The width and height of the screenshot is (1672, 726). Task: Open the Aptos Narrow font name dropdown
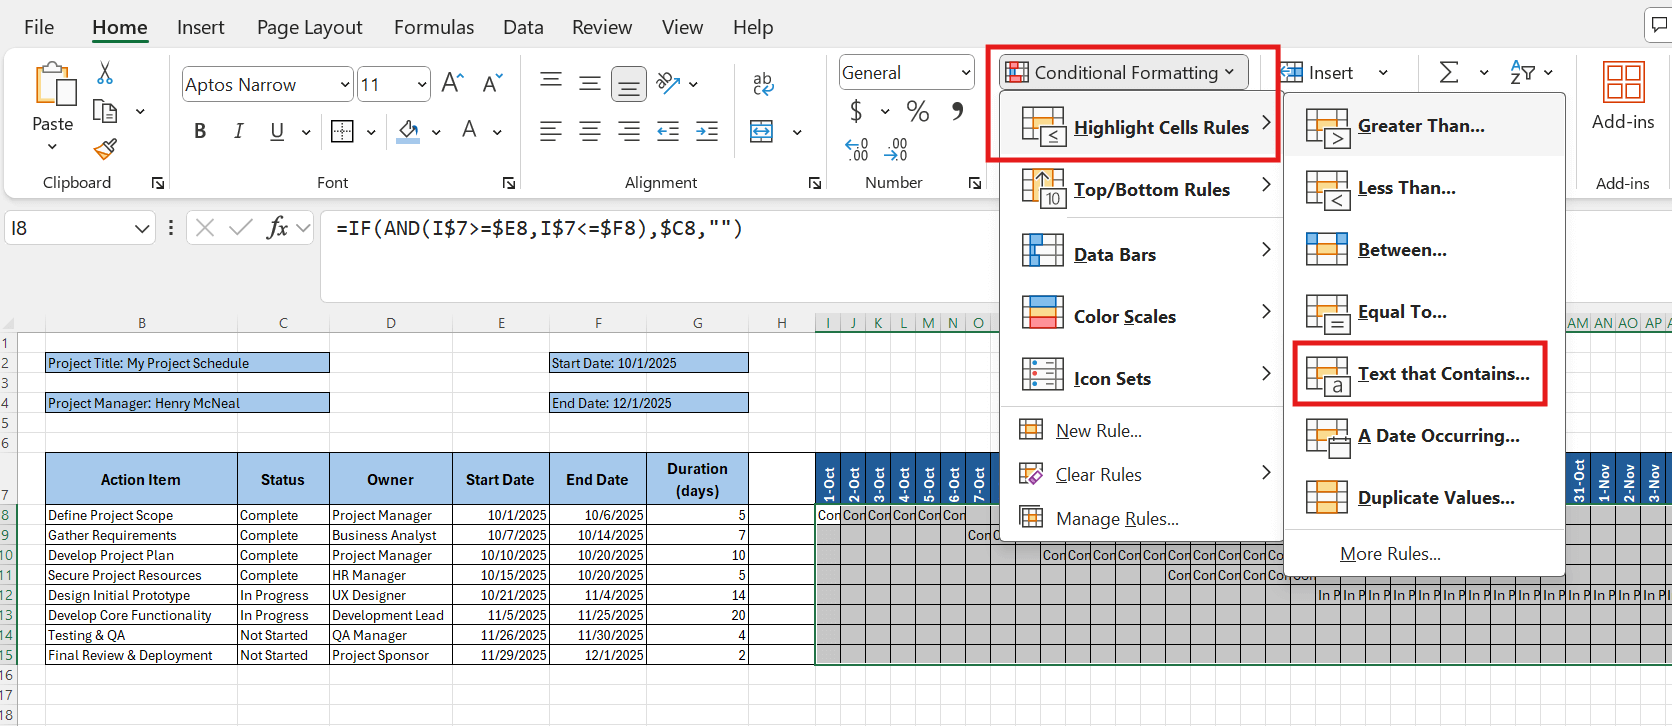coord(345,85)
